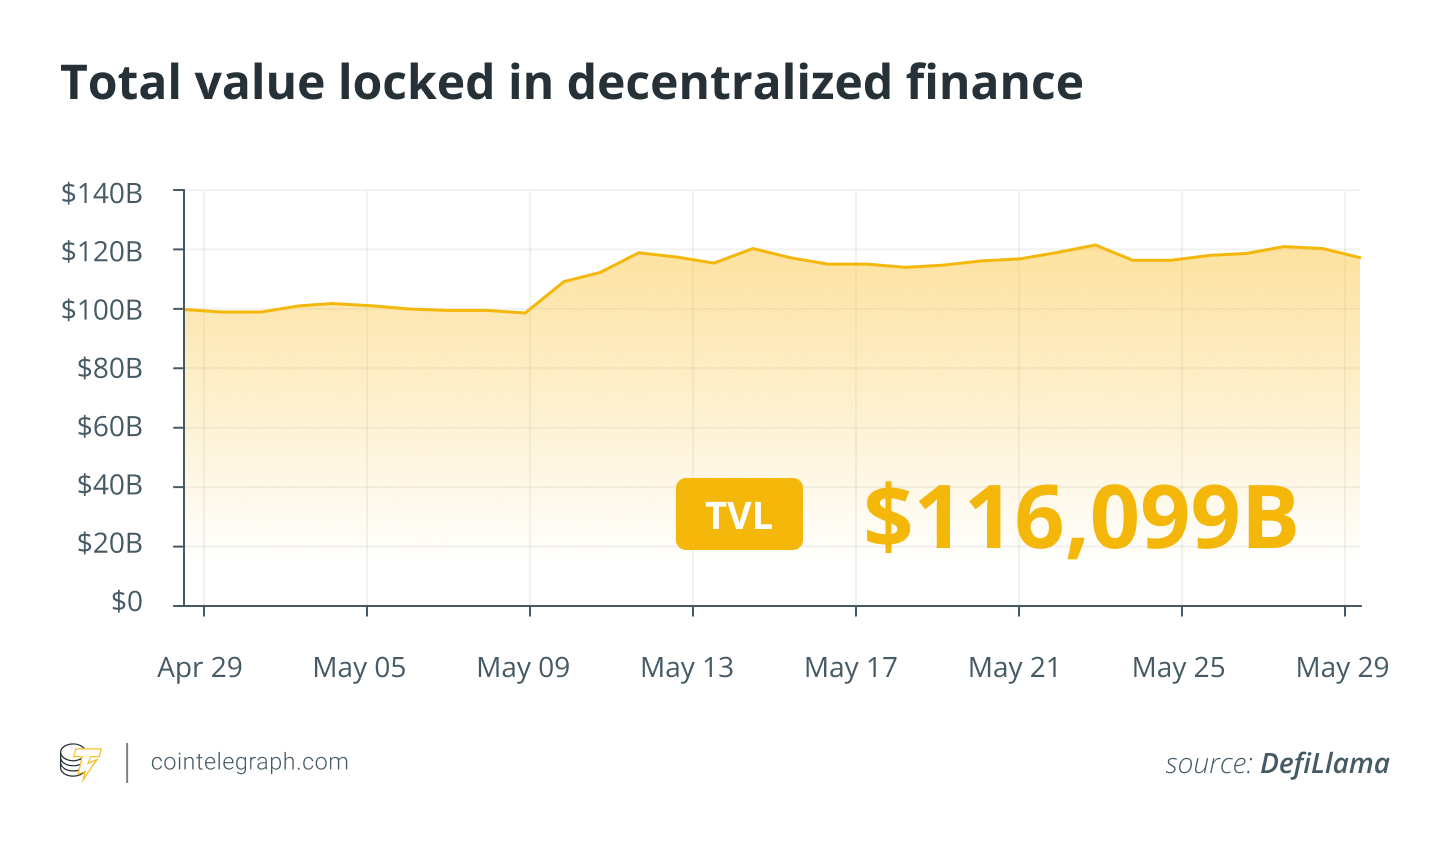Click the Cointelegraph coin stack logo icon

coord(80,762)
